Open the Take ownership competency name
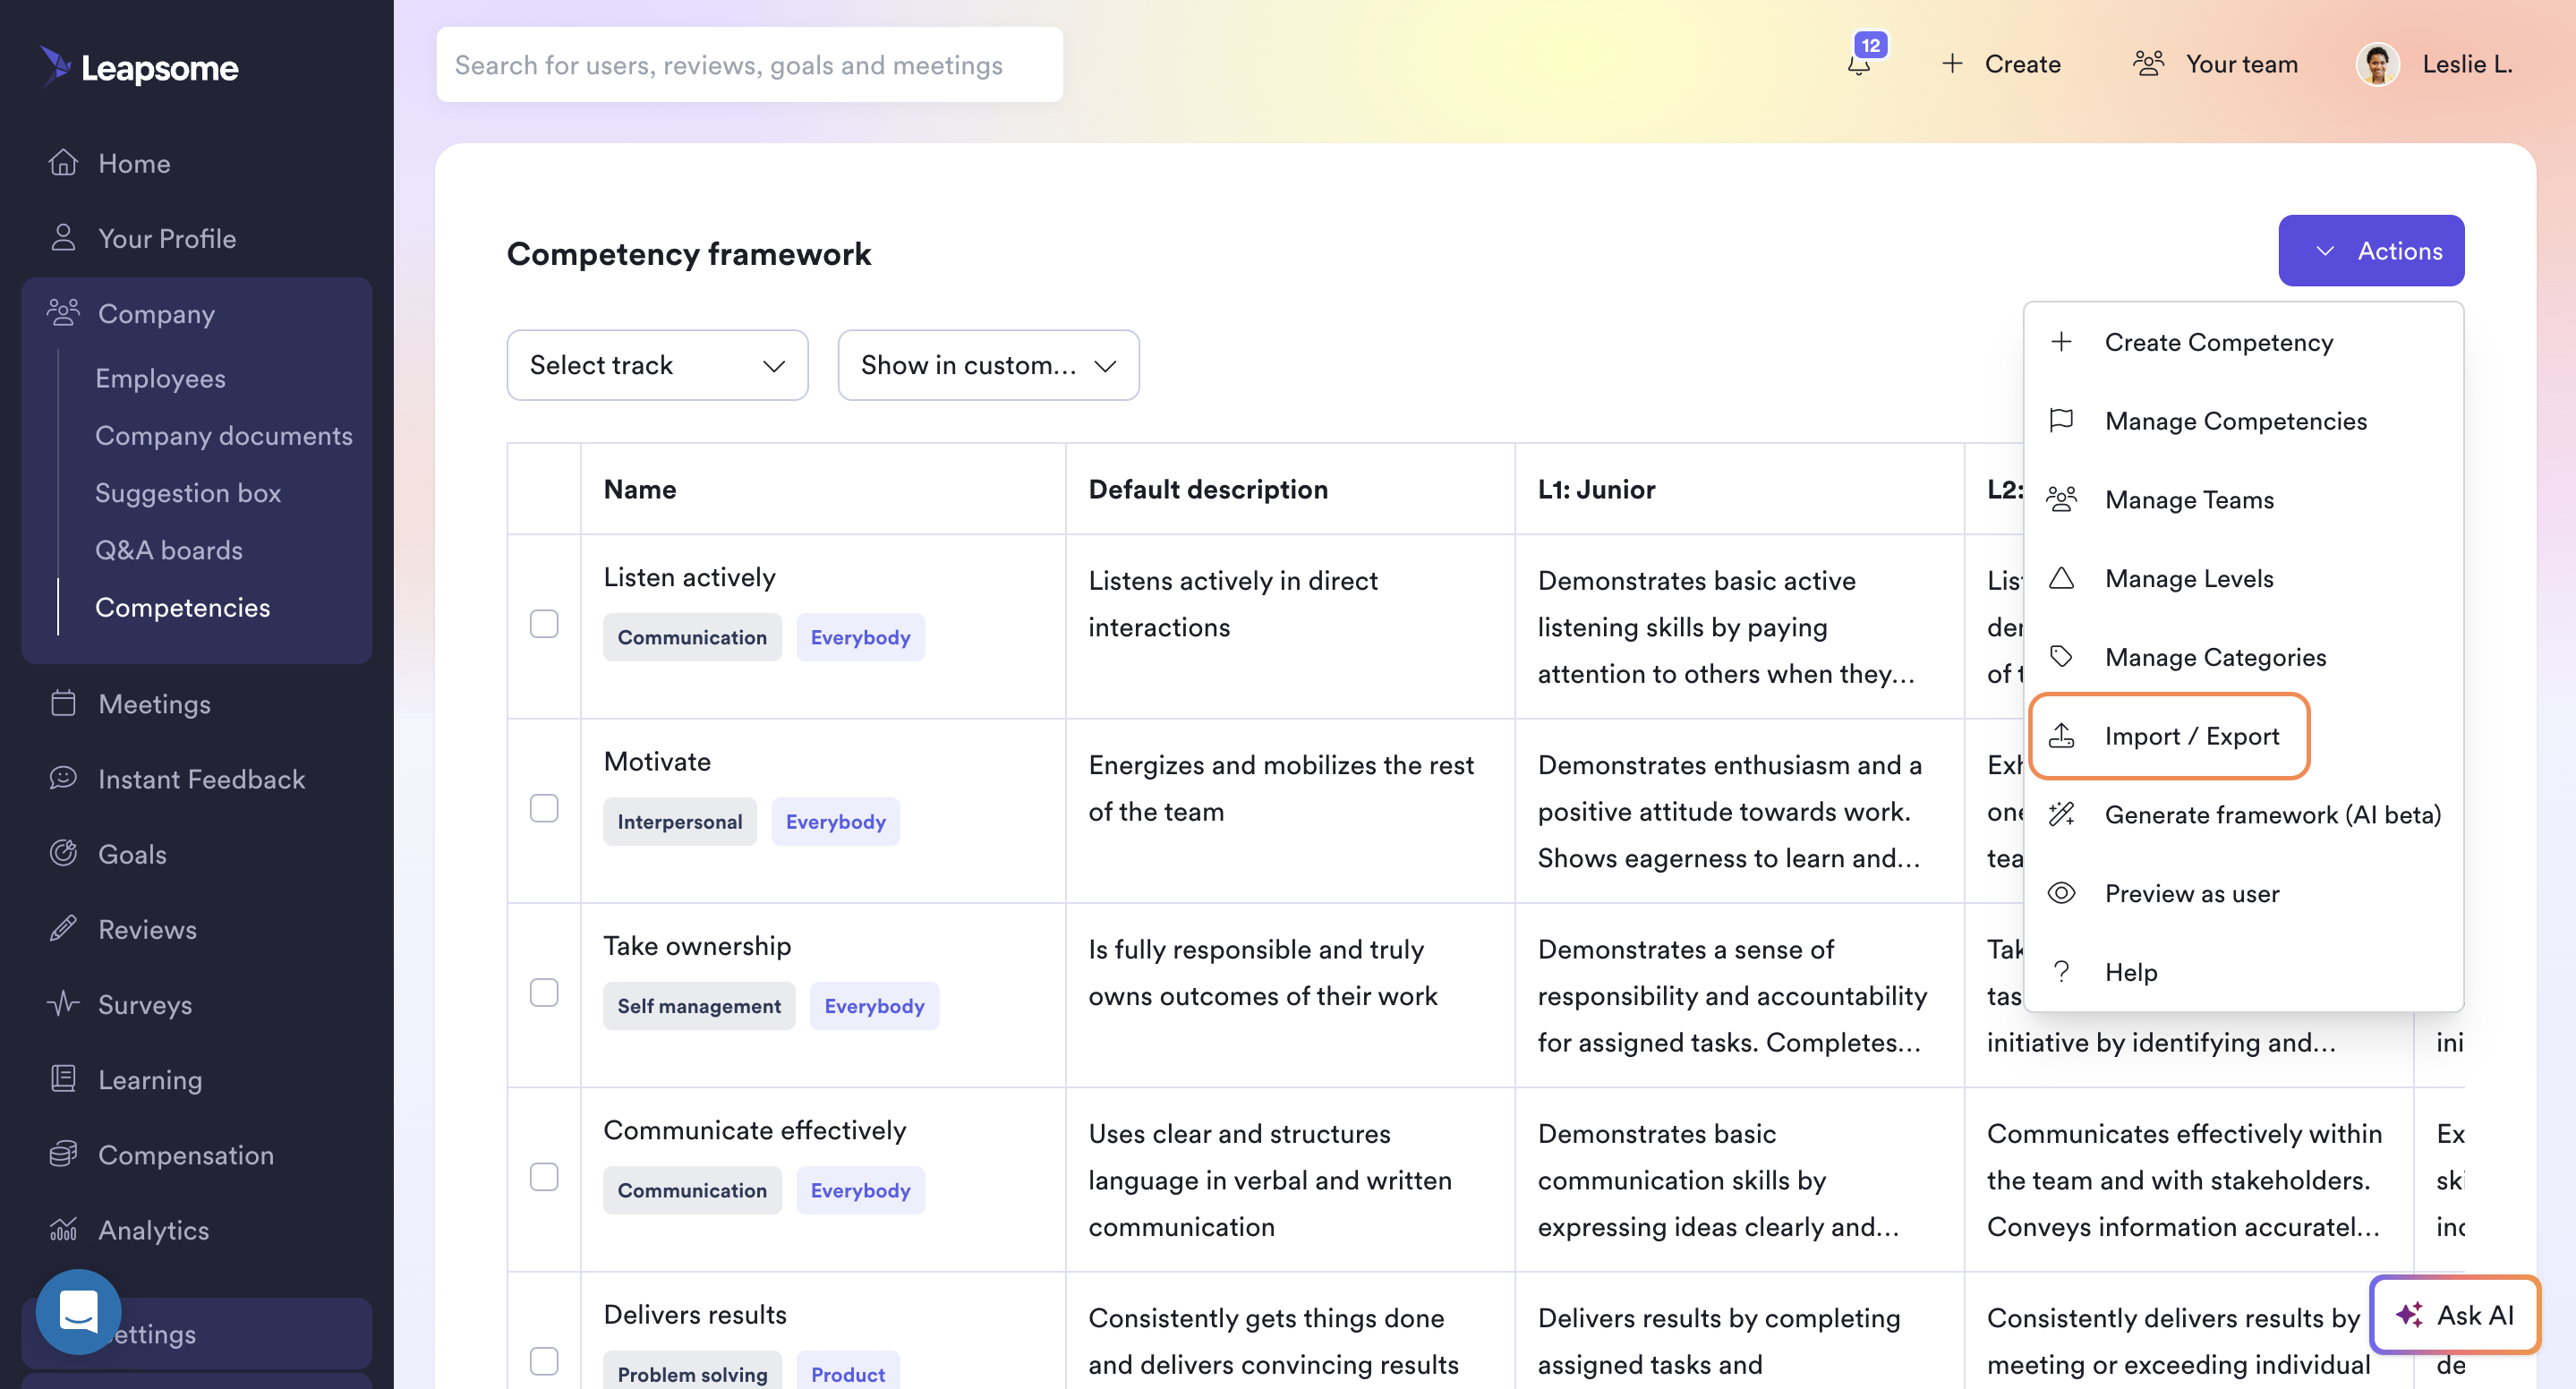 click(696, 945)
